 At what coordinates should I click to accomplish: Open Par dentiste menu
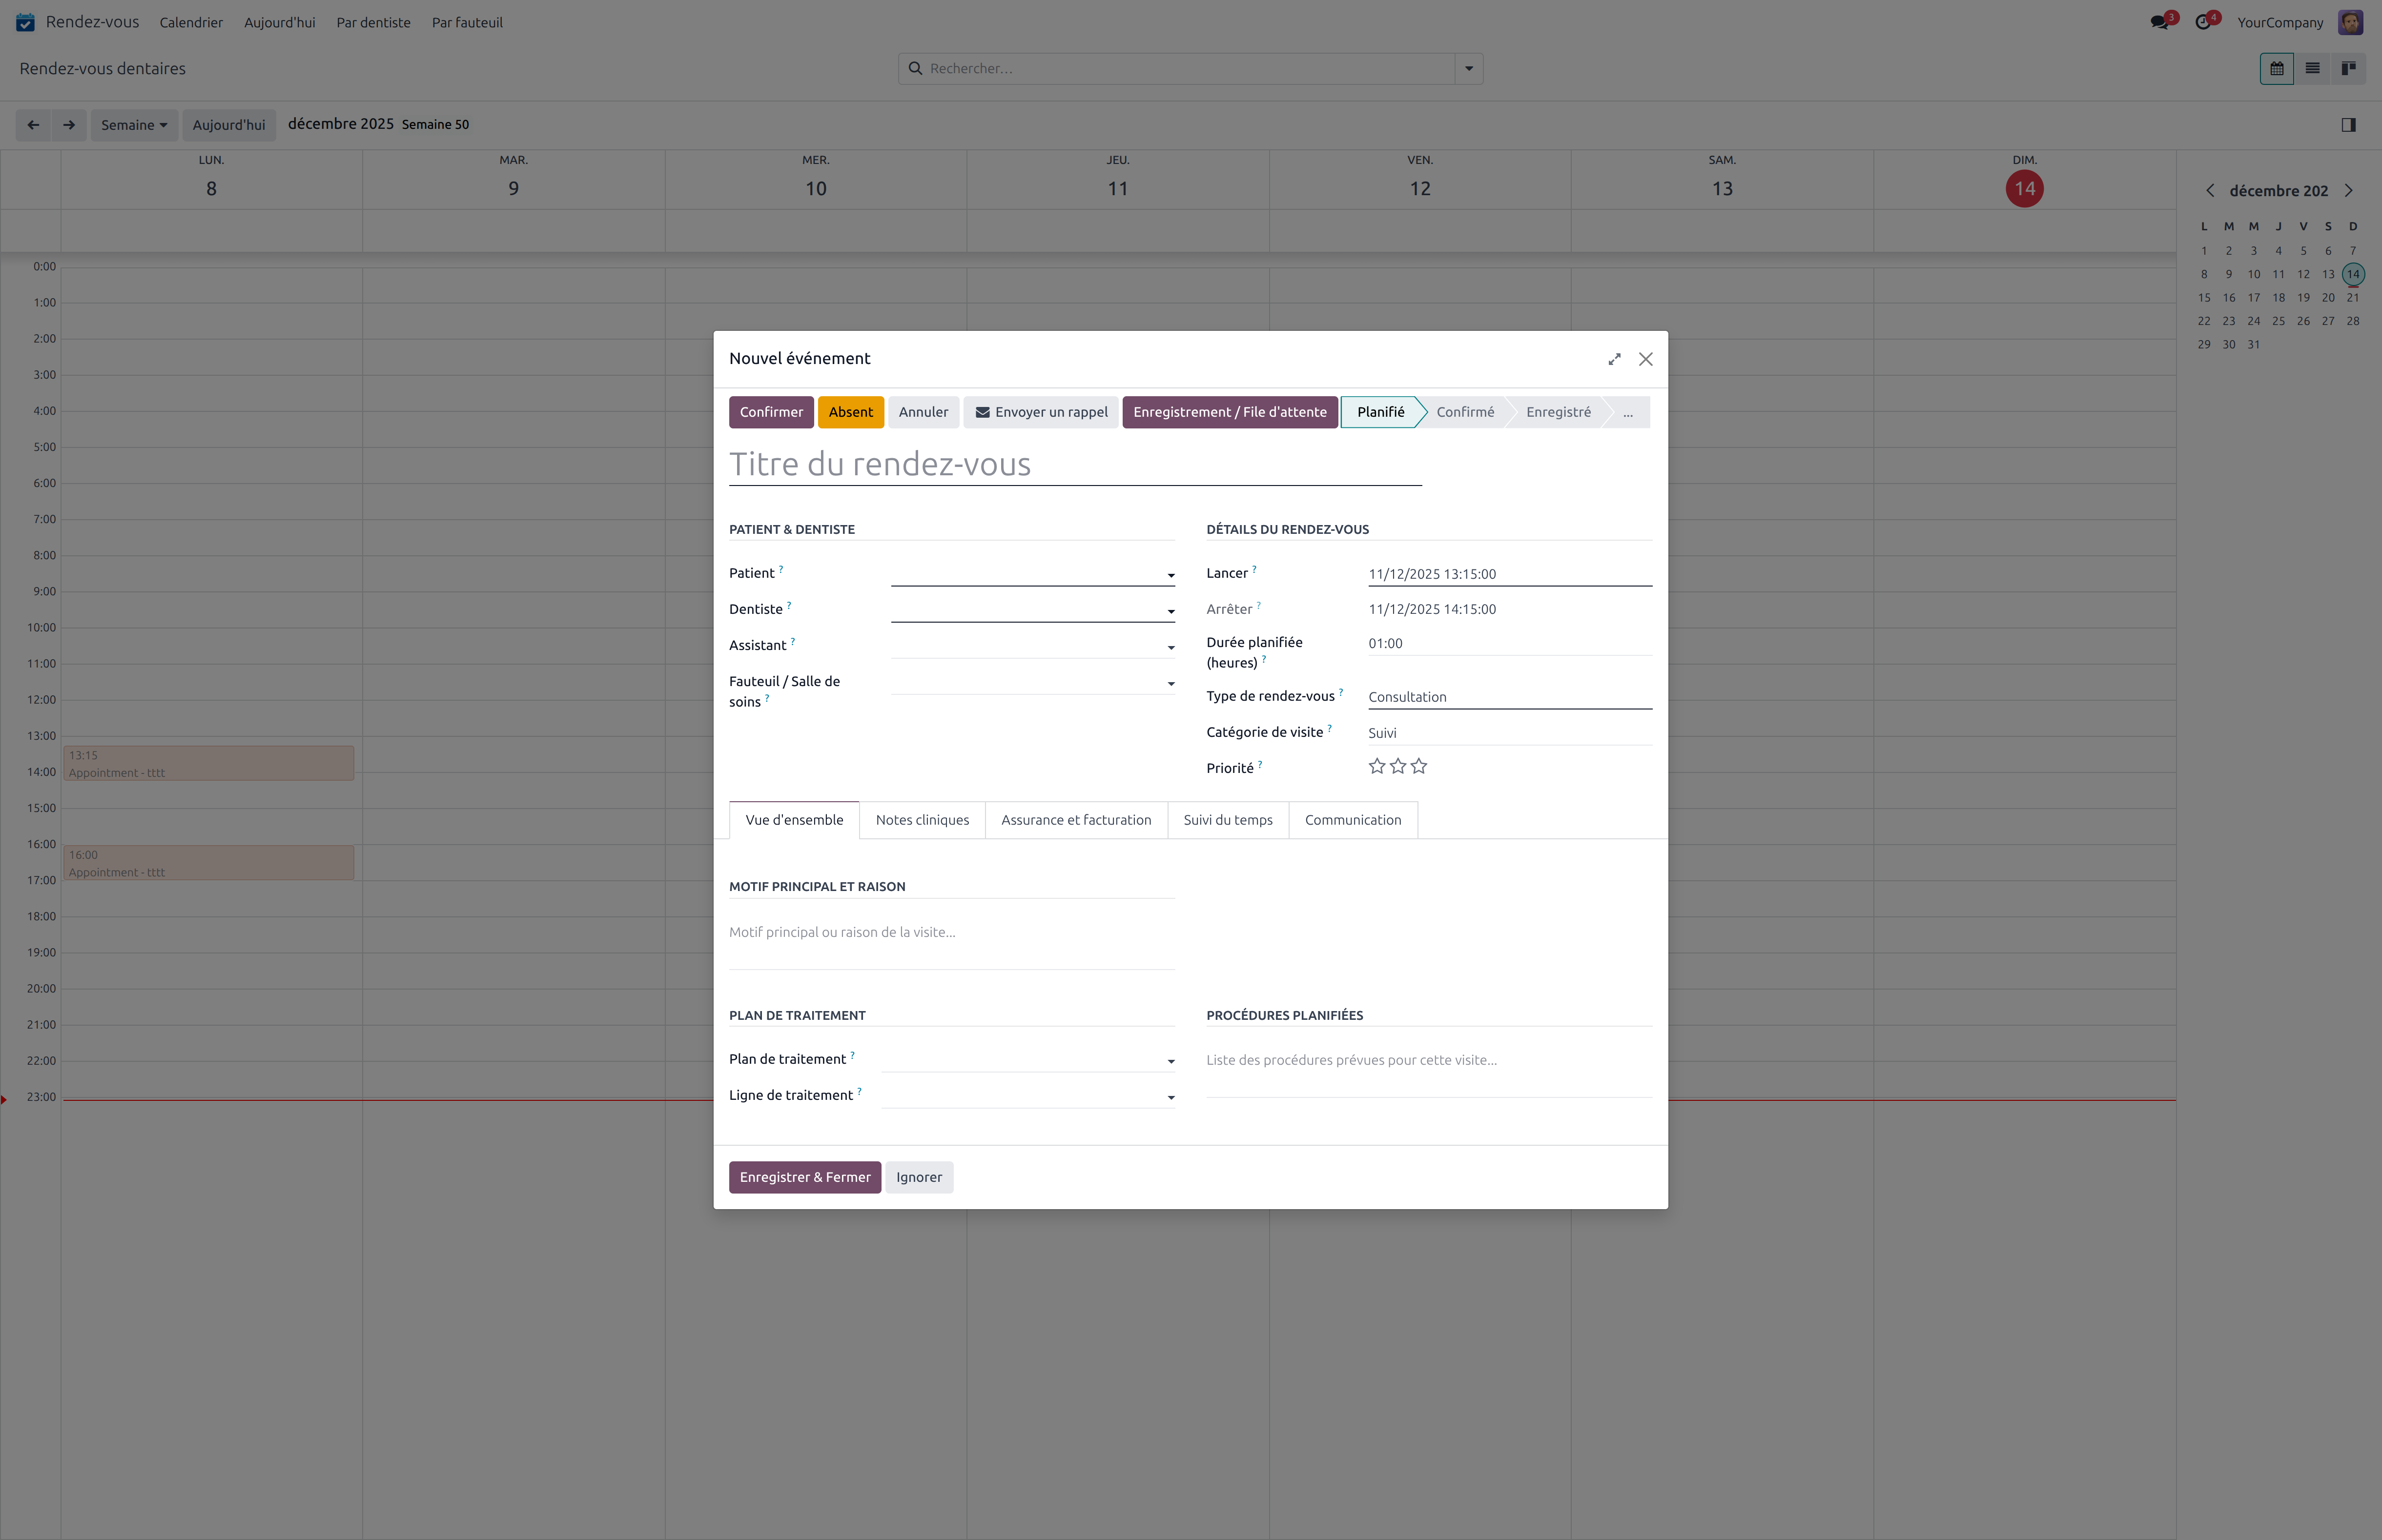pyautogui.click(x=373, y=22)
